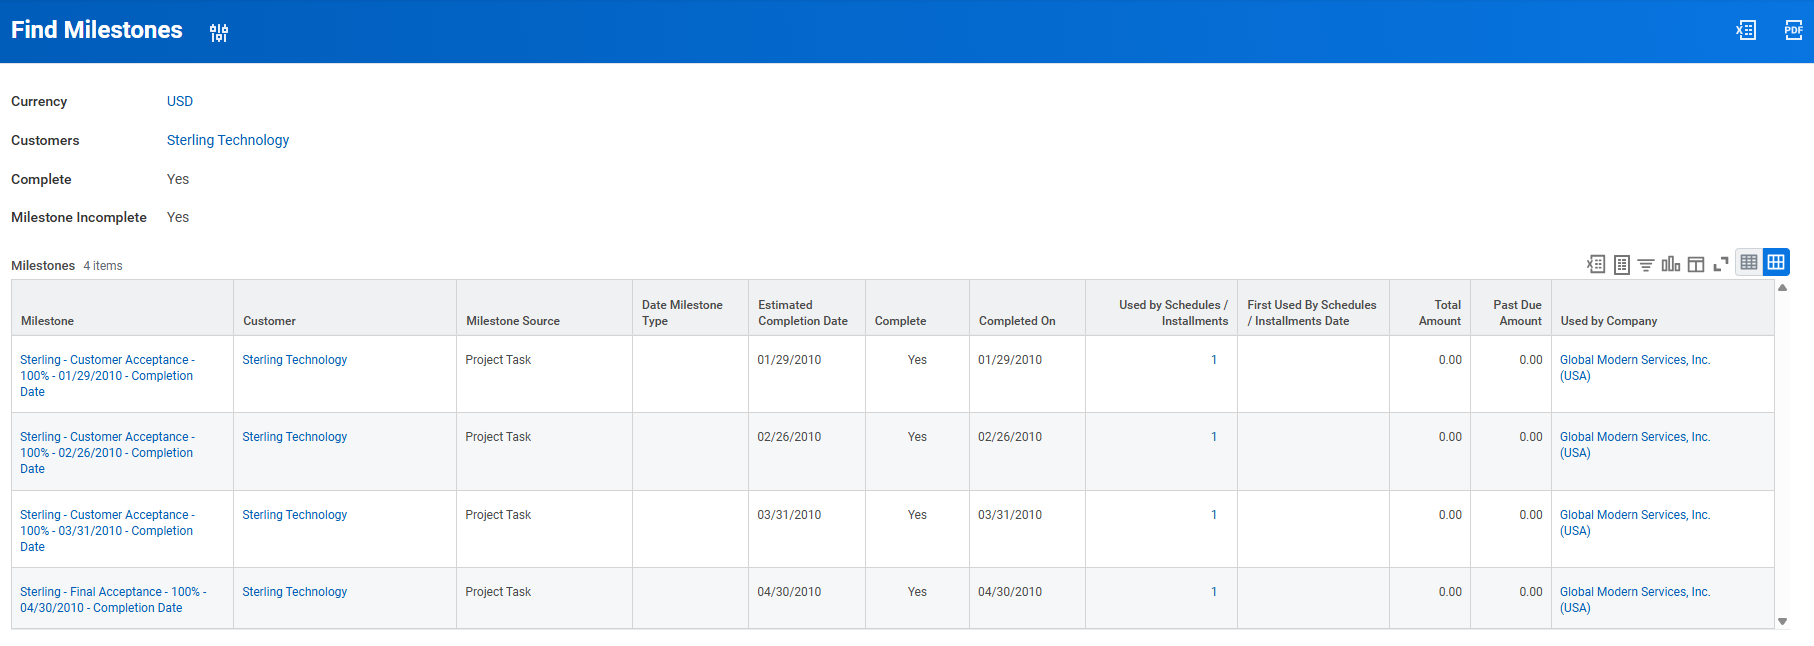Open Sterling Technology customer in 01/29/2010 row

click(x=295, y=360)
